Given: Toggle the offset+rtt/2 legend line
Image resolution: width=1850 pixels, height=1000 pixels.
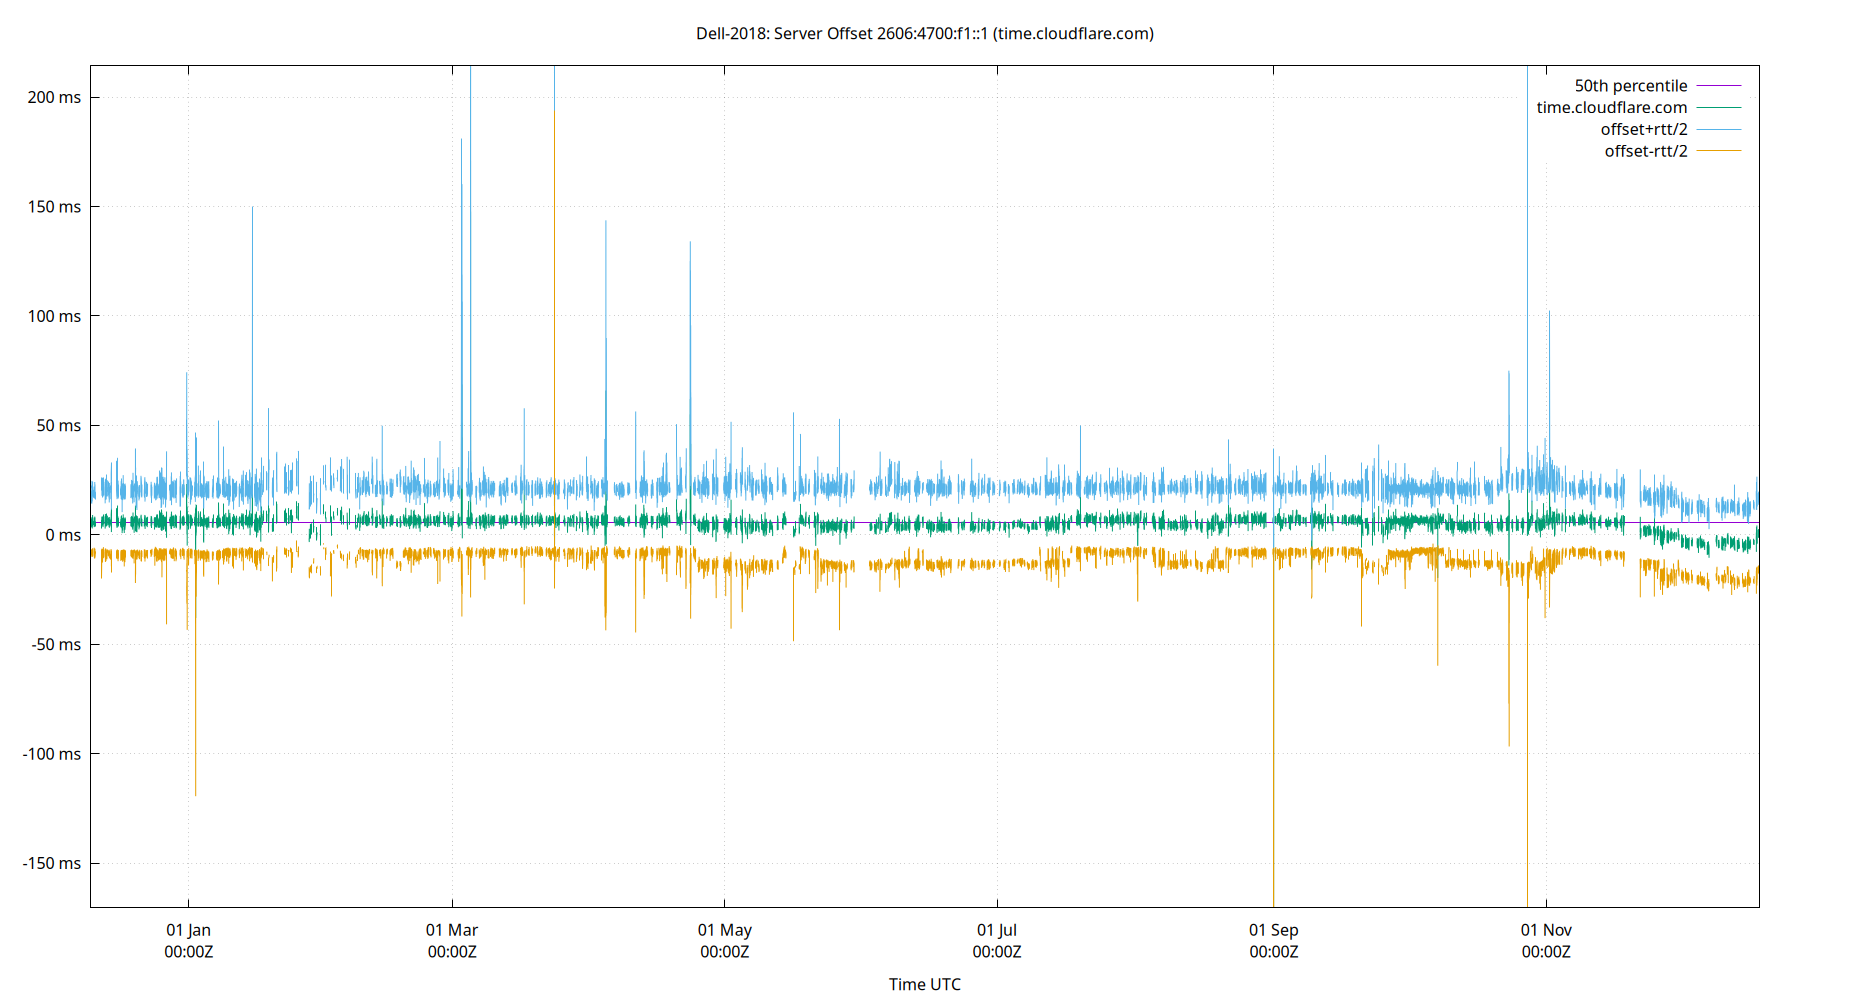Looking at the screenshot, I should (x=1644, y=128).
